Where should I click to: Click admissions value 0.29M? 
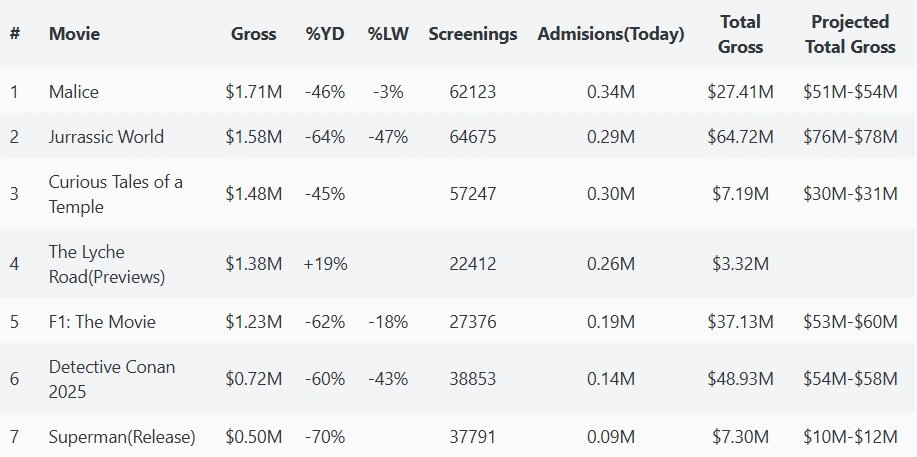pos(611,137)
